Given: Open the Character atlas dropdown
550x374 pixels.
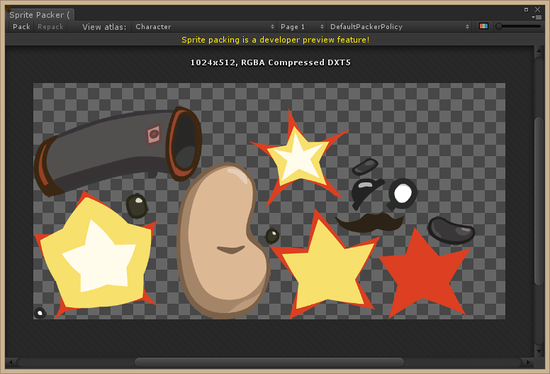Looking at the screenshot, I should click(204, 27).
